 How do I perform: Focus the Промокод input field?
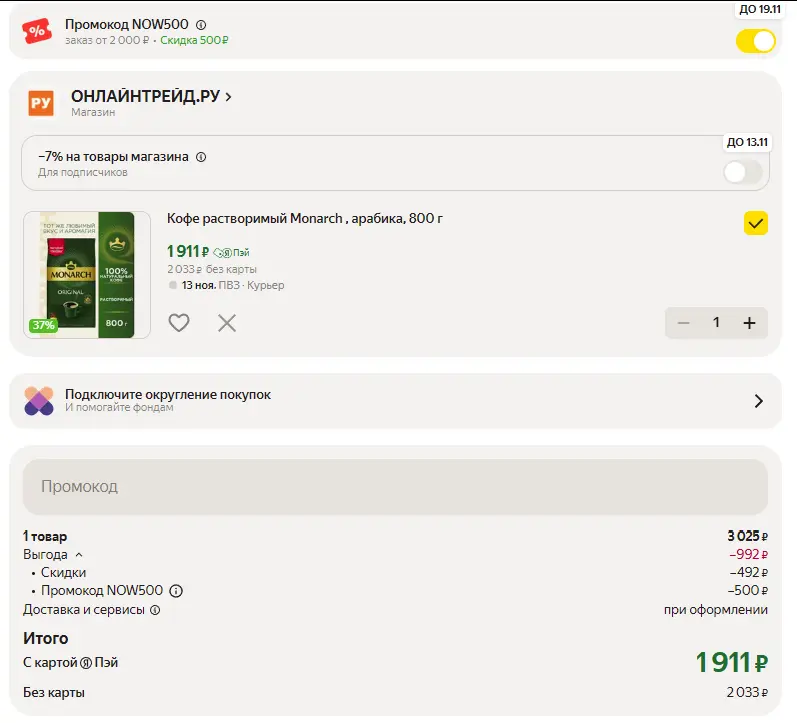395,487
